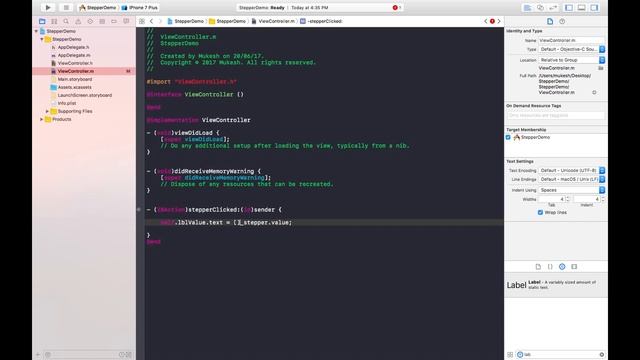640x360 pixels.
Task: Click the file Name input field
Action: pyautogui.click(x=571, y=40)
